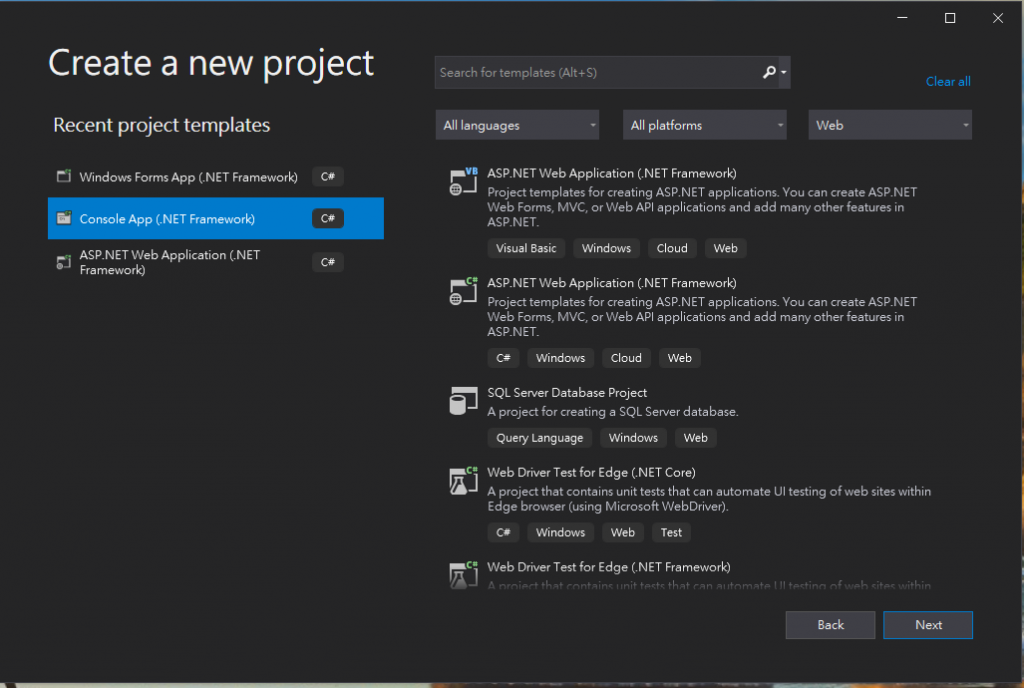1024x688 pixels.
Task: Click Web tag under Visual Basic ASP.NET template
Action: click(725, 248)
